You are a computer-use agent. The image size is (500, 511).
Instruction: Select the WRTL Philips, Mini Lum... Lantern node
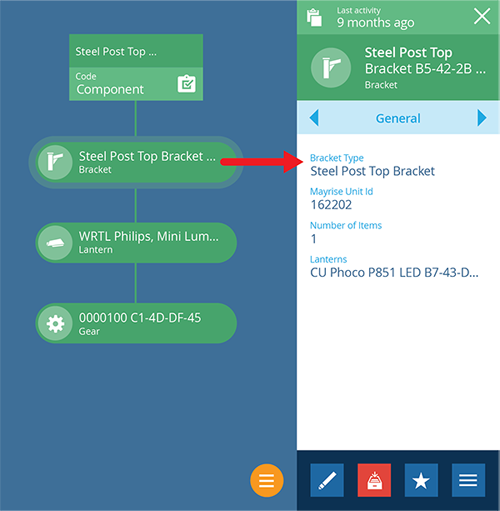pyautogui.click(x=136, y=243)
